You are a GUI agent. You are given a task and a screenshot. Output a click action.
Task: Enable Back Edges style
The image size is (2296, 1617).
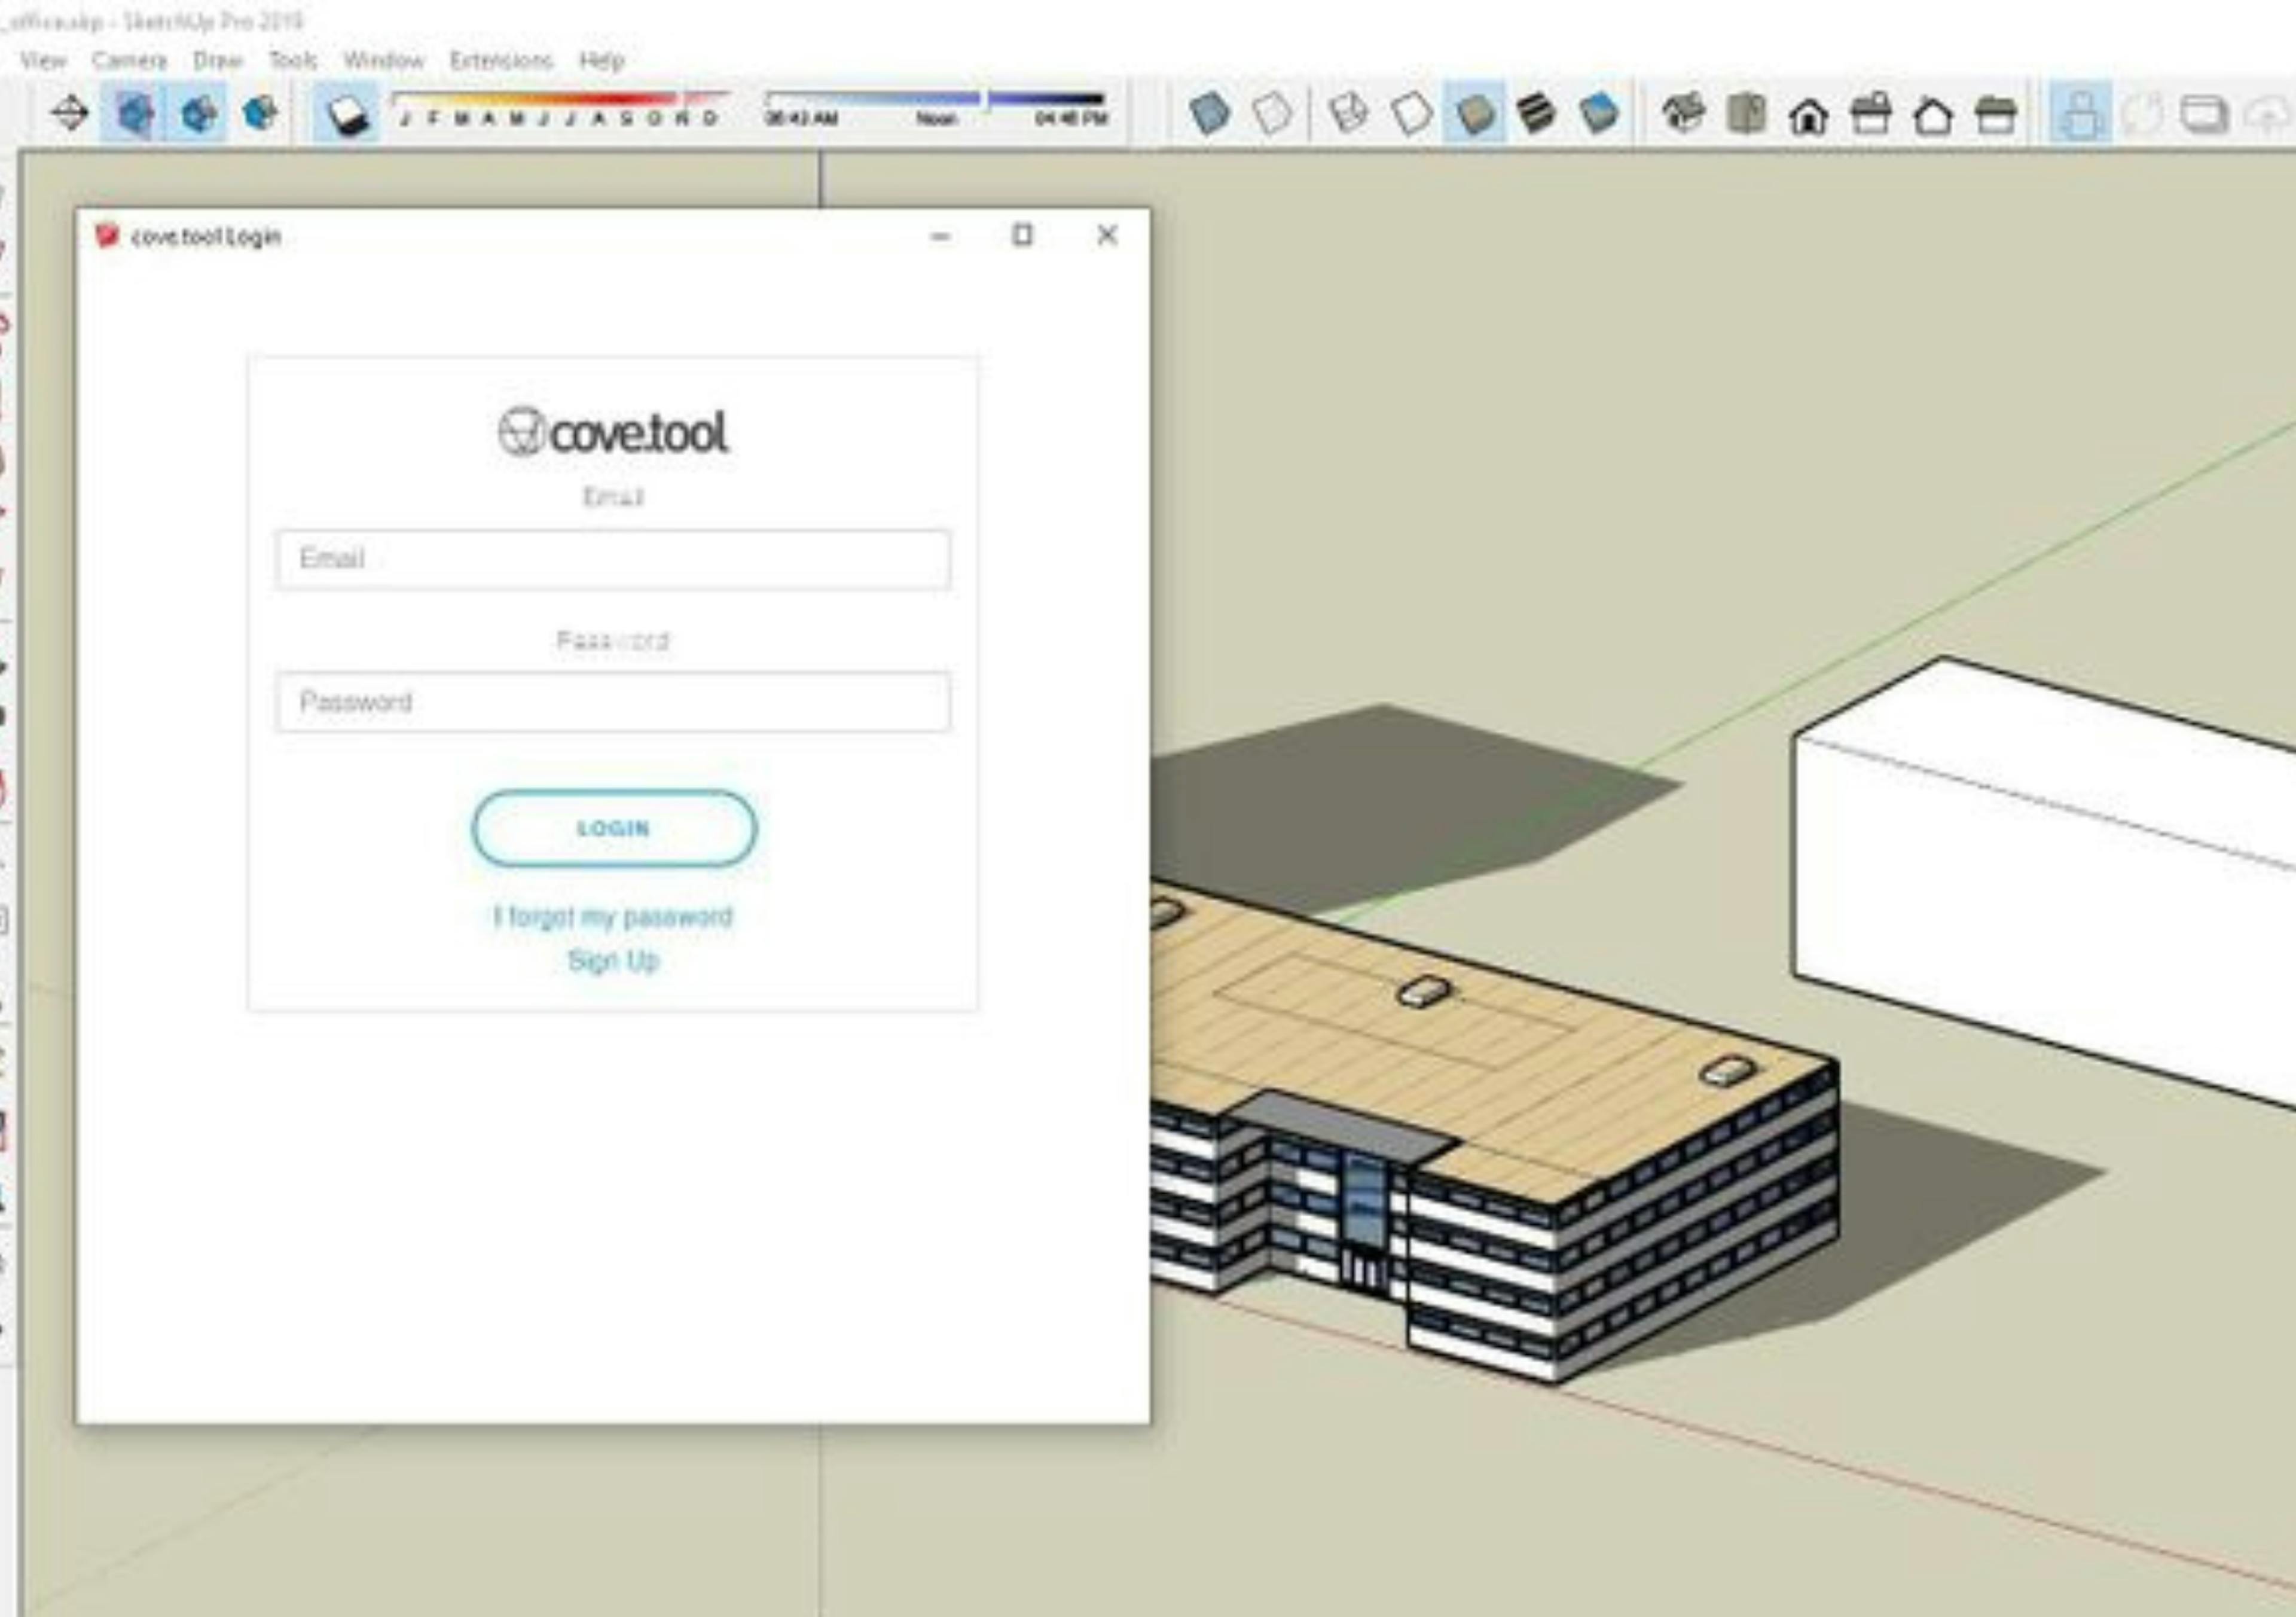(1272, 114)
